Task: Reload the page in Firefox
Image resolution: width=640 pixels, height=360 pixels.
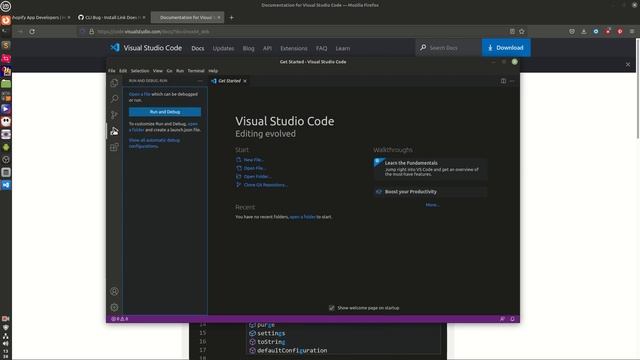Action: point(32,31)
